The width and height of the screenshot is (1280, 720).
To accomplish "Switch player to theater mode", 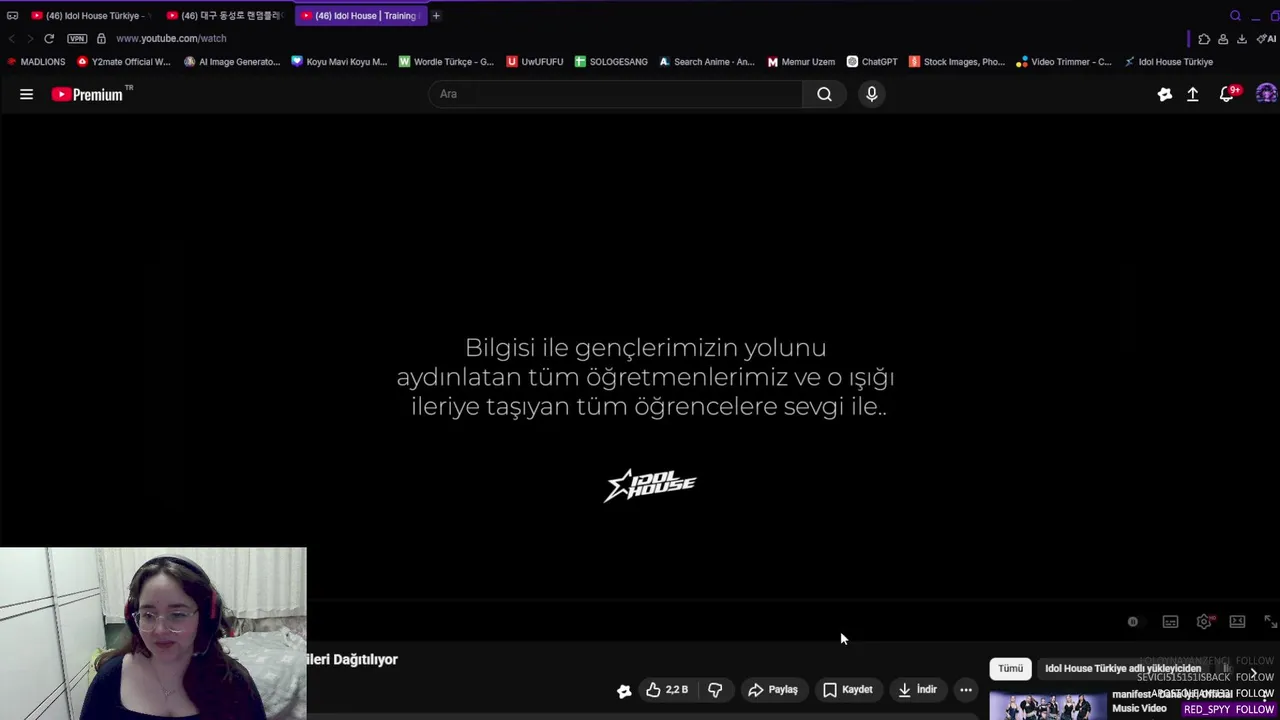I will (x=1237, y=622).
